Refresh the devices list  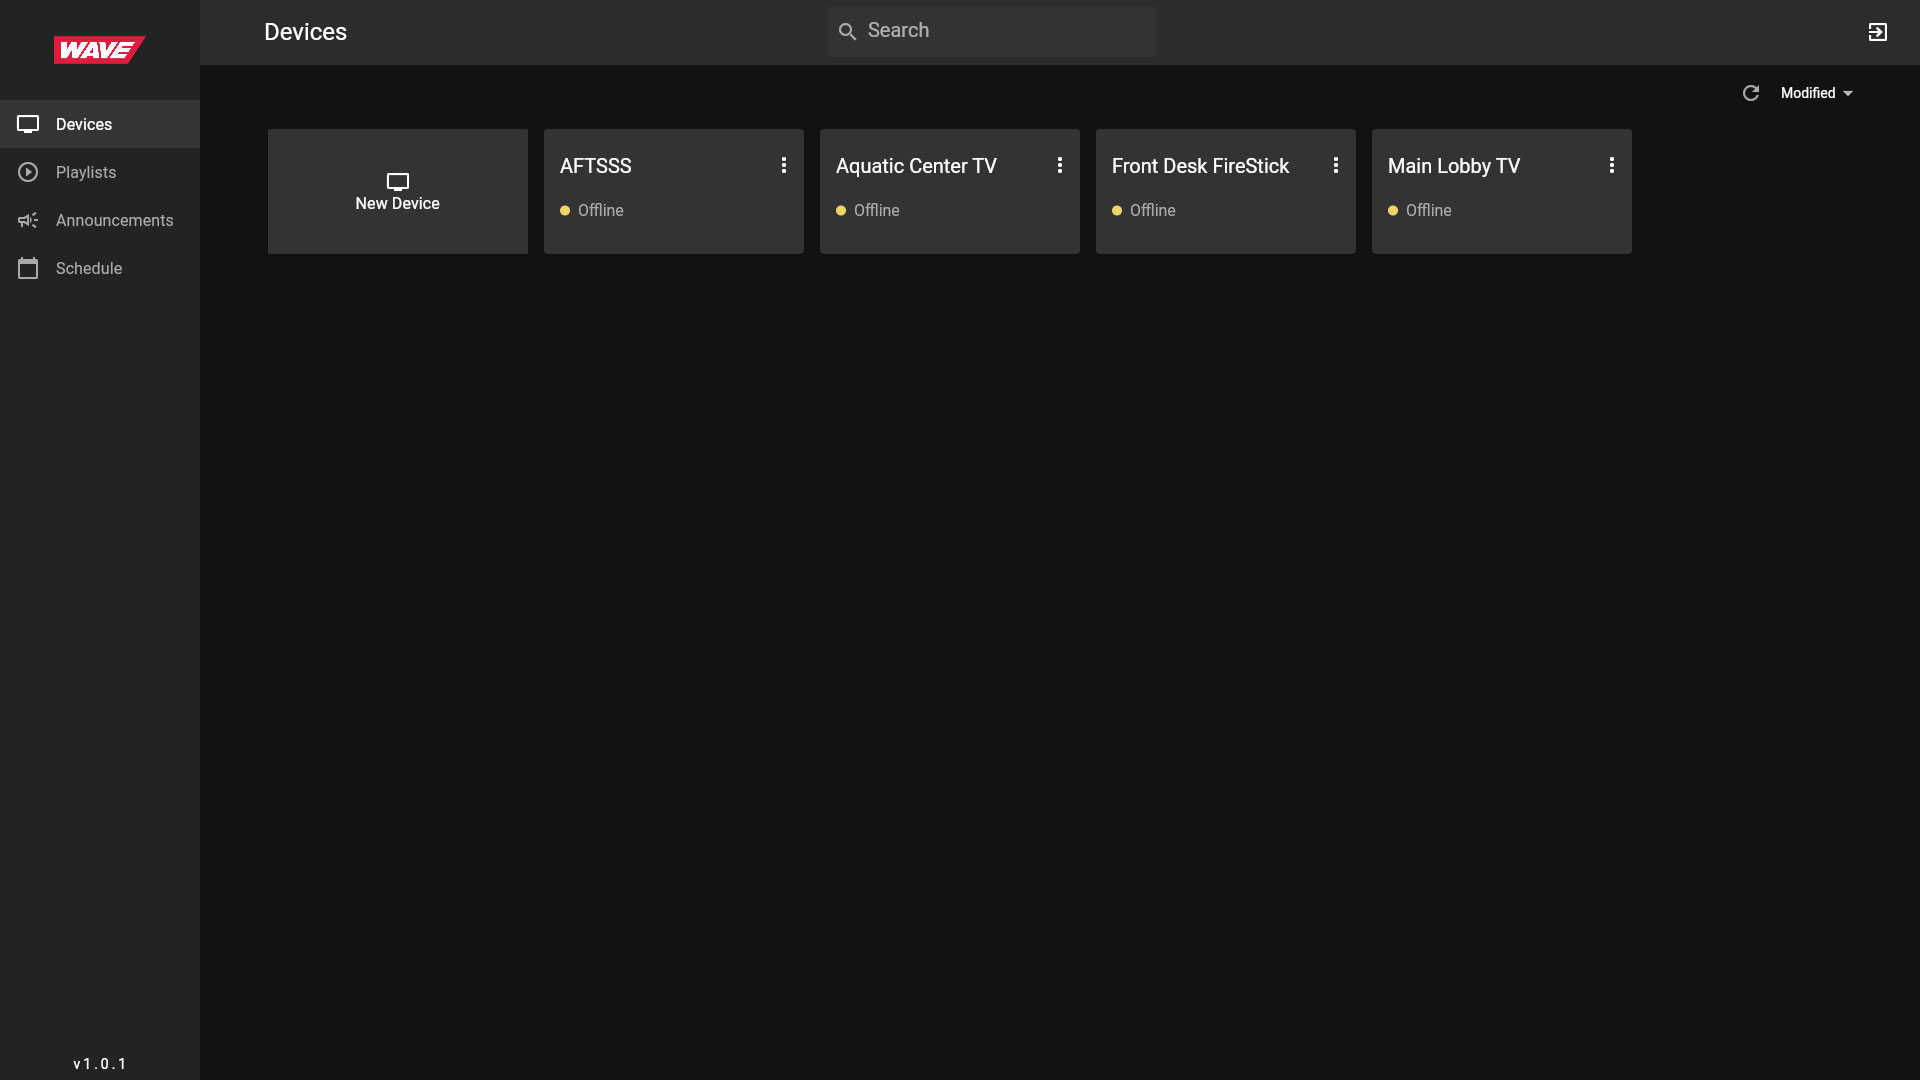coord(1750,93)
